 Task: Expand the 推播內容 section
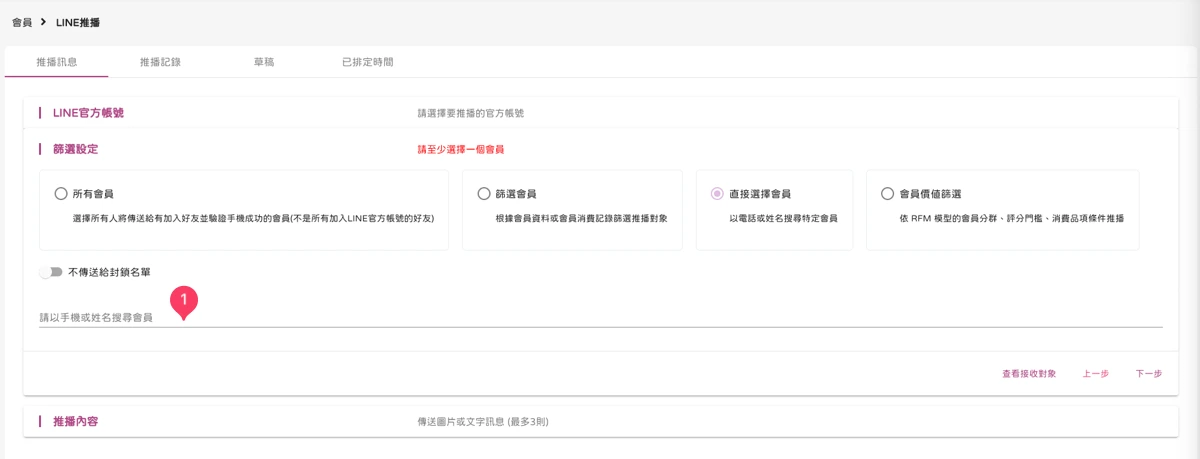pyautogui.click(x=600, y=422)
